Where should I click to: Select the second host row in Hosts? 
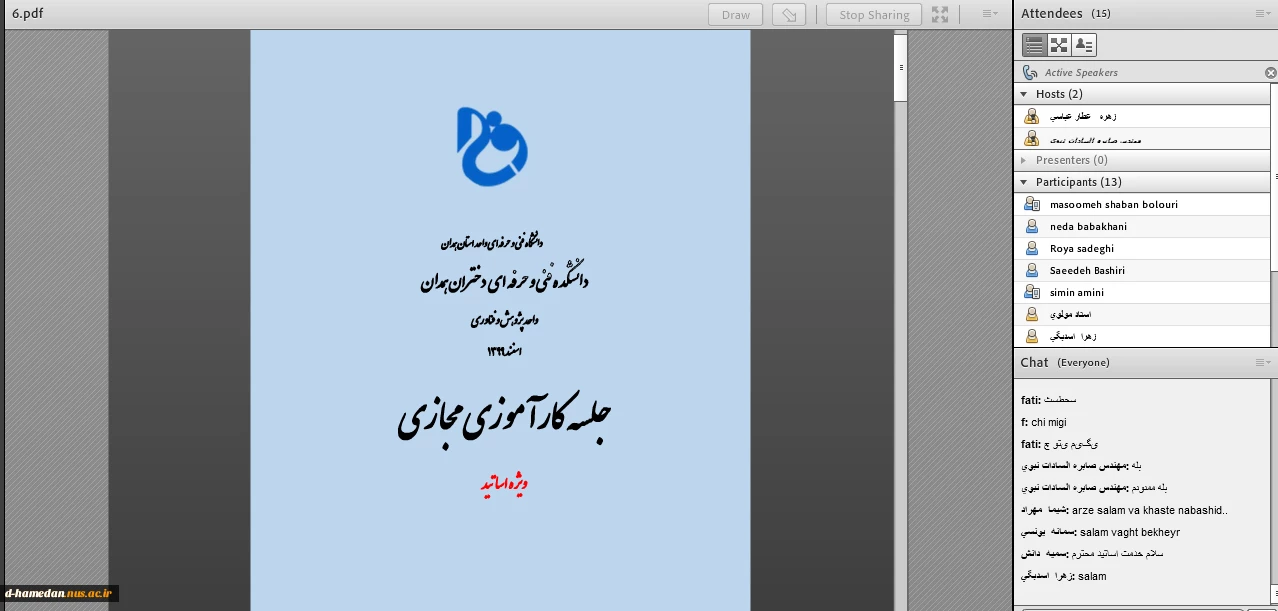coord(1141,138)
